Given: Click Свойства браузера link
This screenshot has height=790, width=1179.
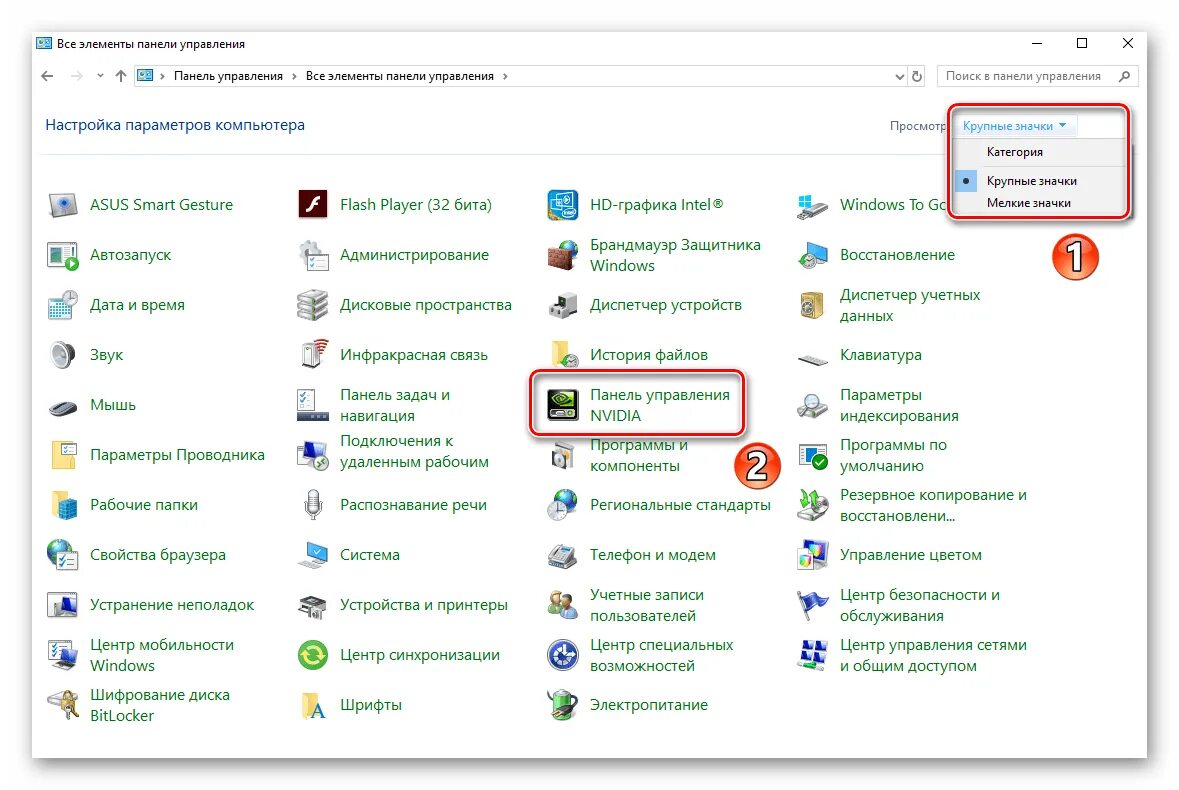Looking at the screenshot, I should click(x=158, y=555).
